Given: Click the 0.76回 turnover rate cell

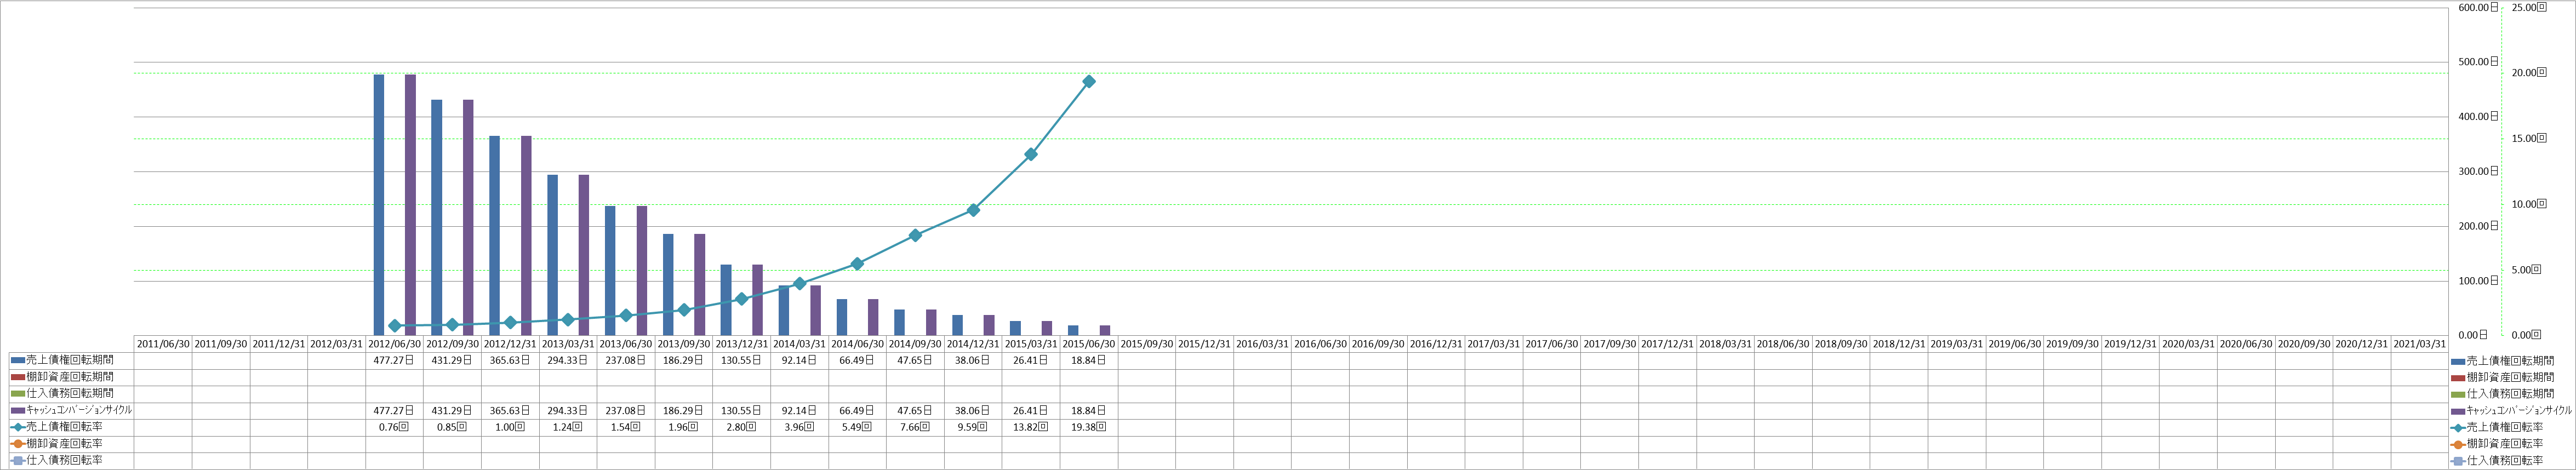Looking at the screenshot, I should click(395, 427).
